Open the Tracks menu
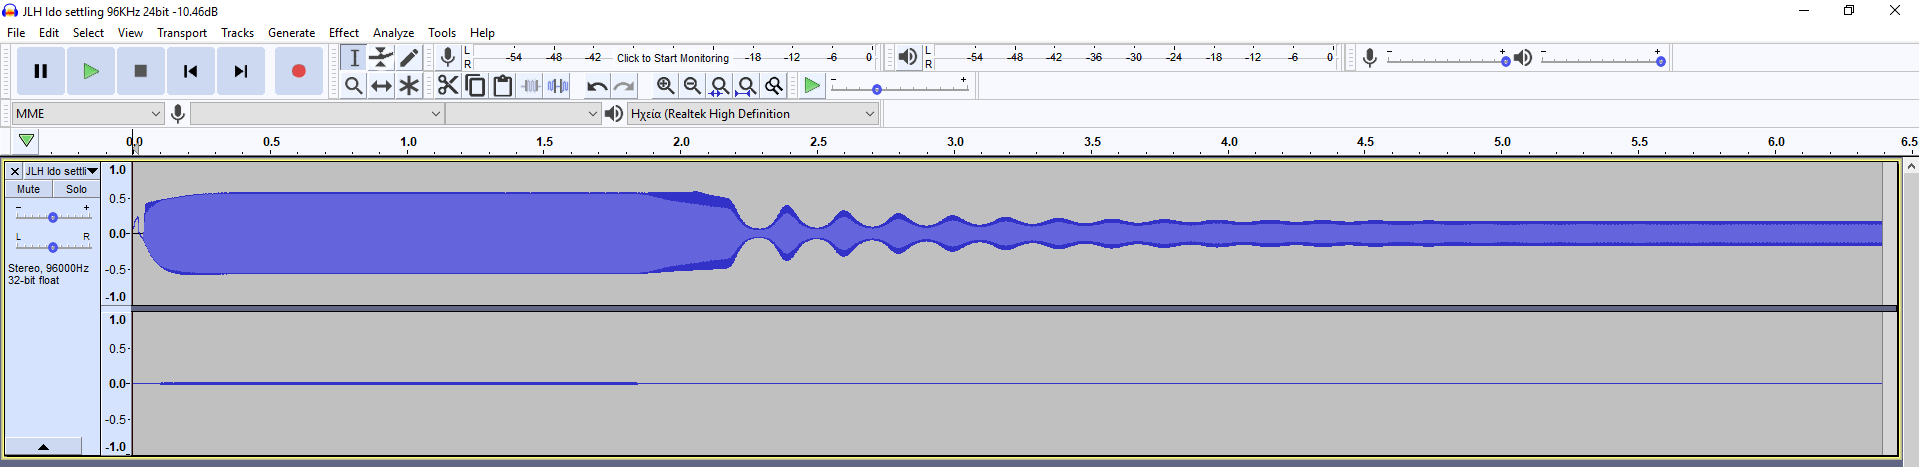 point(237,33)
